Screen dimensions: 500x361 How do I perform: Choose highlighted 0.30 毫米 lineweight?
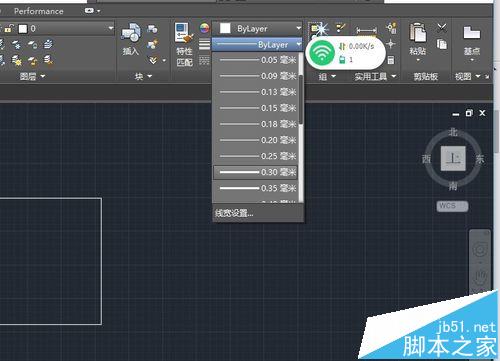[x=256, y=172]
